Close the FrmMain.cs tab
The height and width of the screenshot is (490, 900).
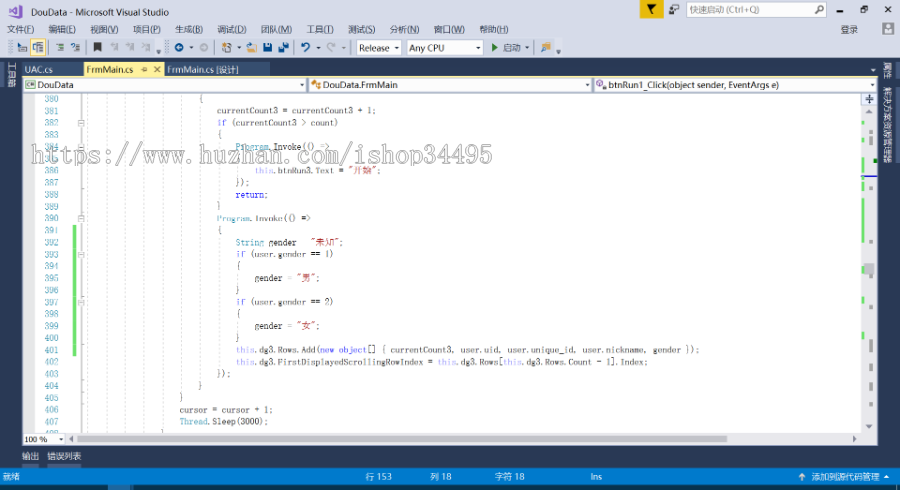point(157,69)
